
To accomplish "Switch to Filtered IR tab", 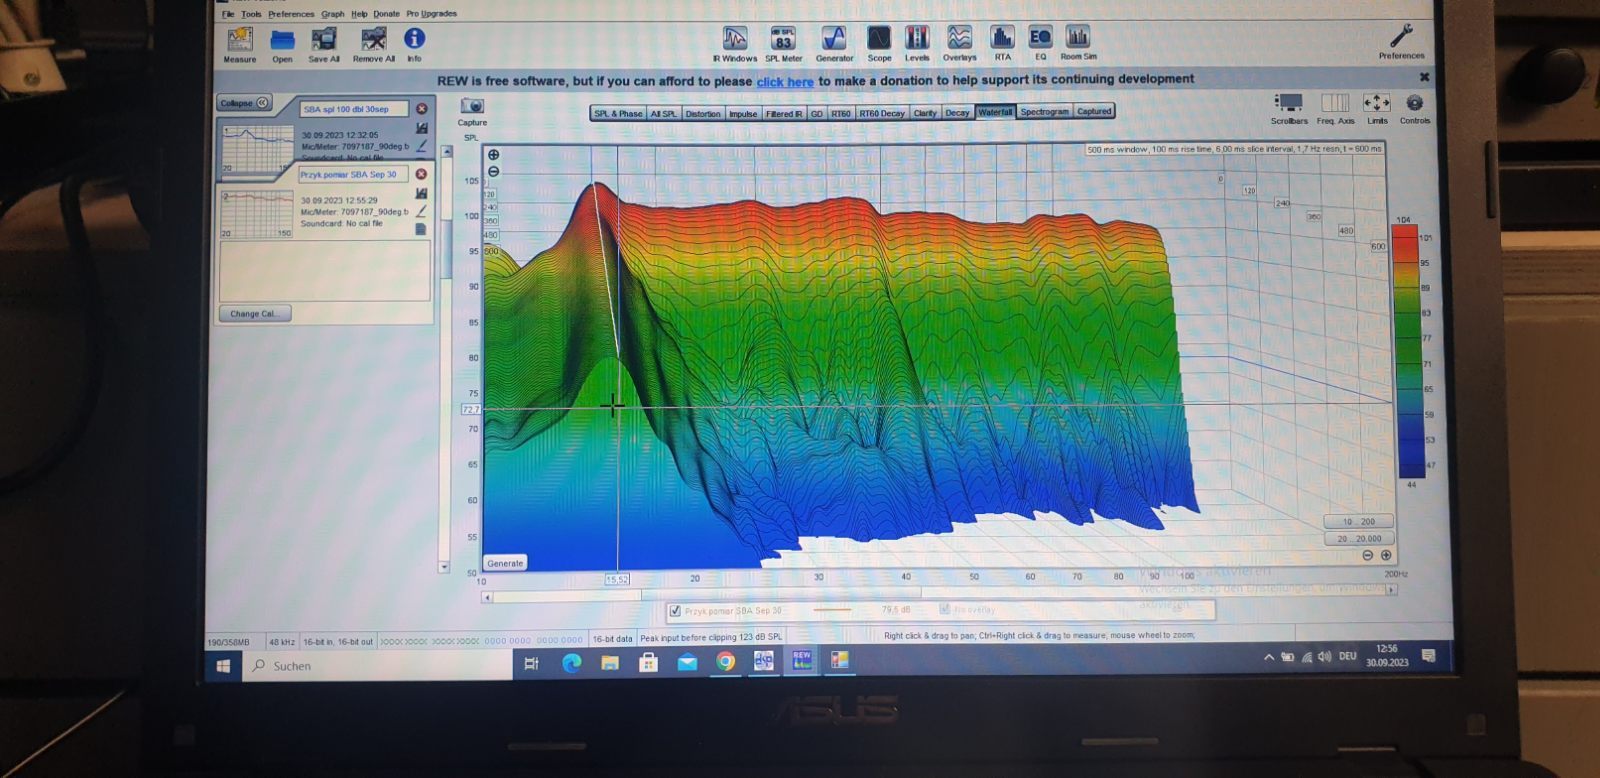I will (x=784, y=113).
